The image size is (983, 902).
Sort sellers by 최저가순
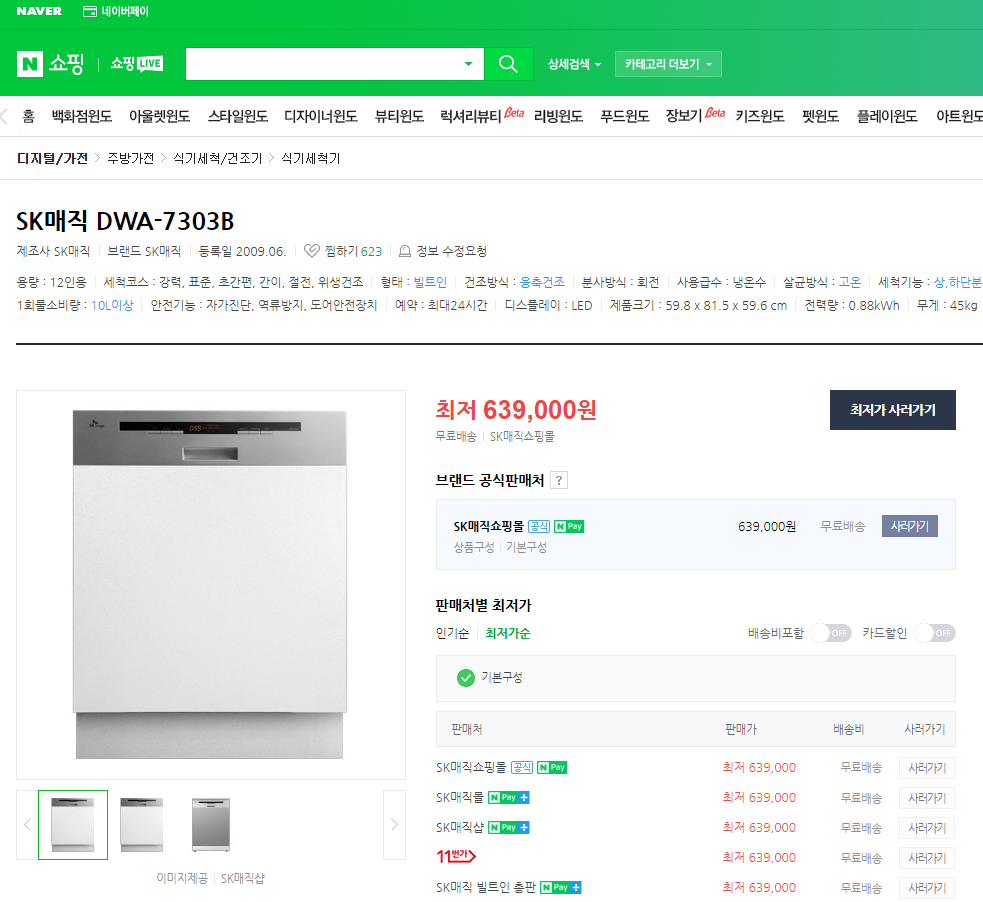pos(508,634)
